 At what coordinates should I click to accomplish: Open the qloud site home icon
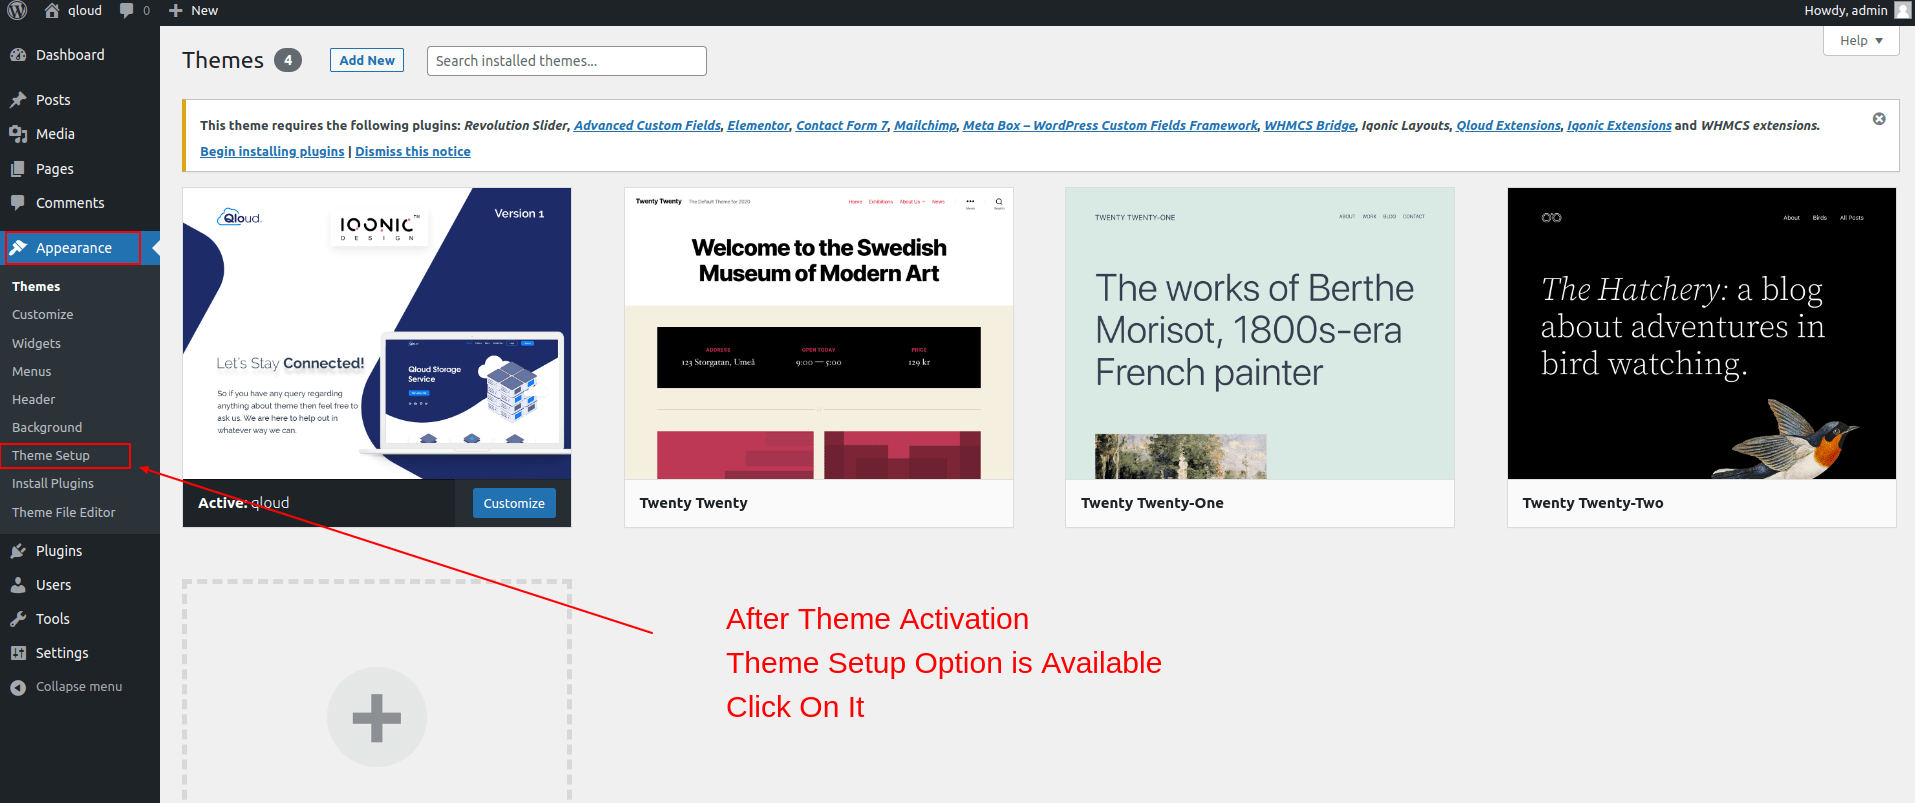(52, 11)
